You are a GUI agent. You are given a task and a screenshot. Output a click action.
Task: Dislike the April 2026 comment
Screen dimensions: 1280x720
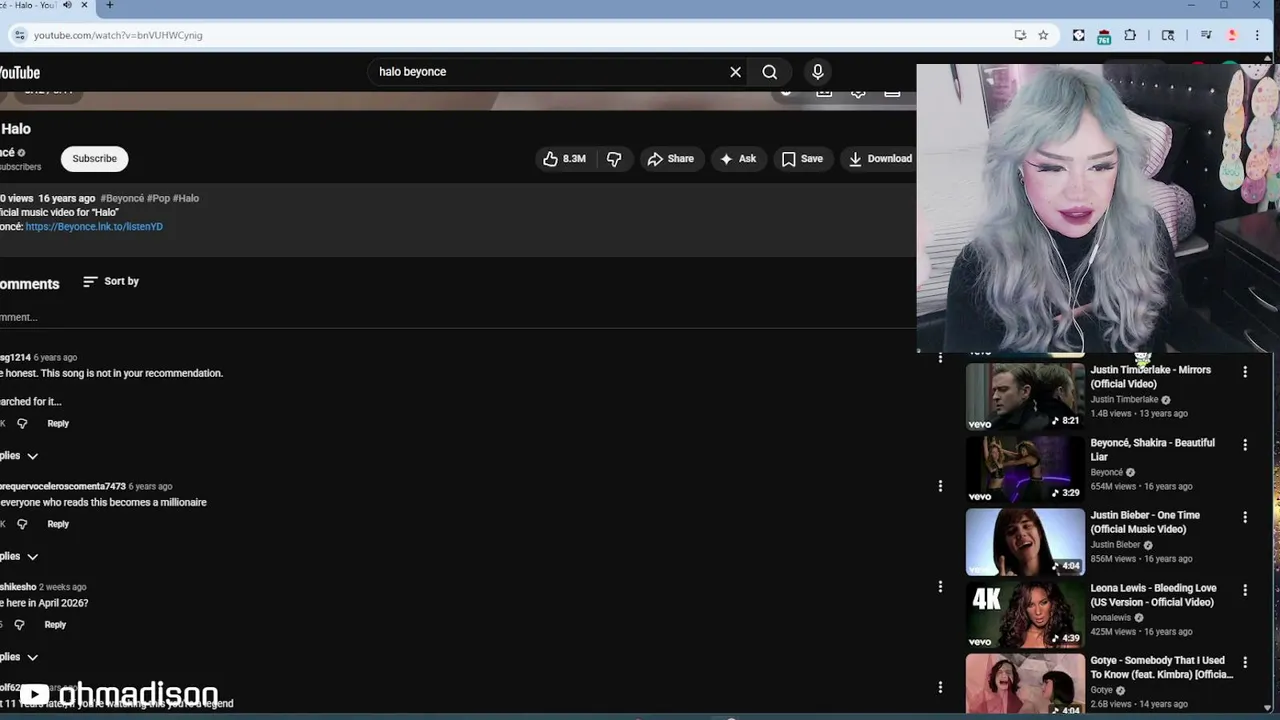click(x=19, y=625)
